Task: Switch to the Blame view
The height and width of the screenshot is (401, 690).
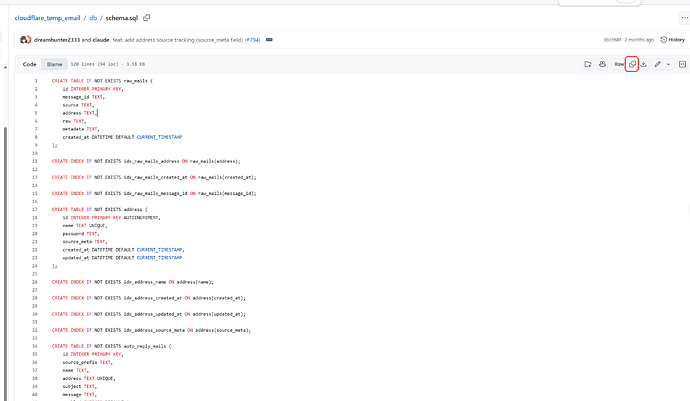Action: [x=55, y=64]
